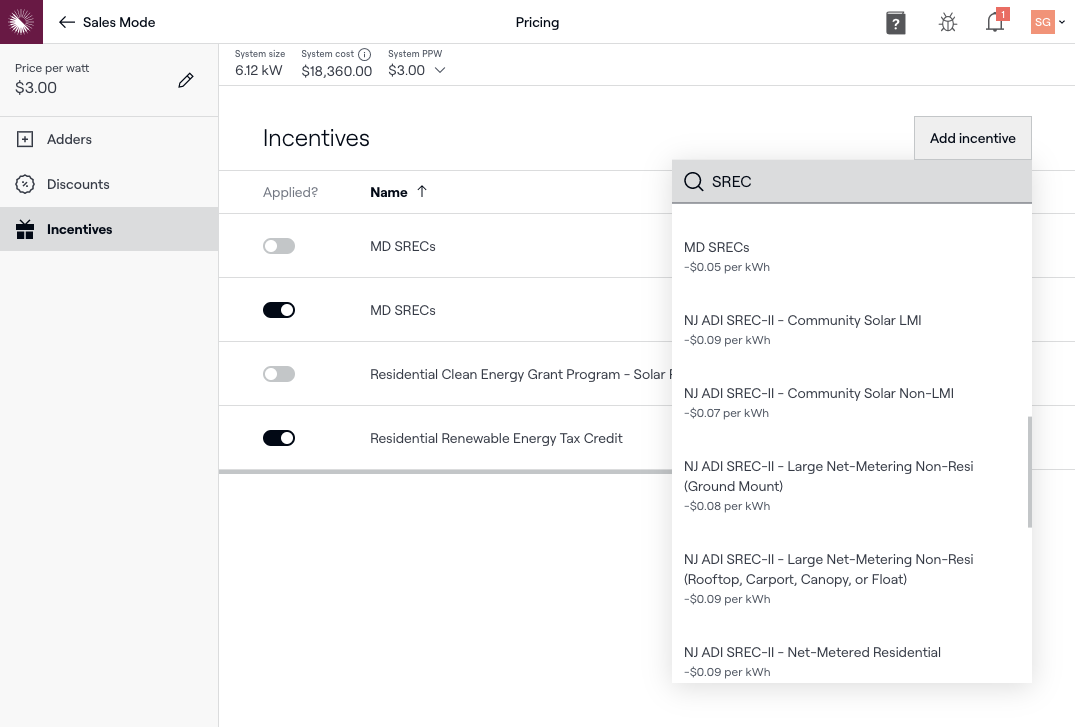Enable Residential Clean Energy Grant Program toggle
Viewport: 1075px width, 727px height.
point(279,374)
